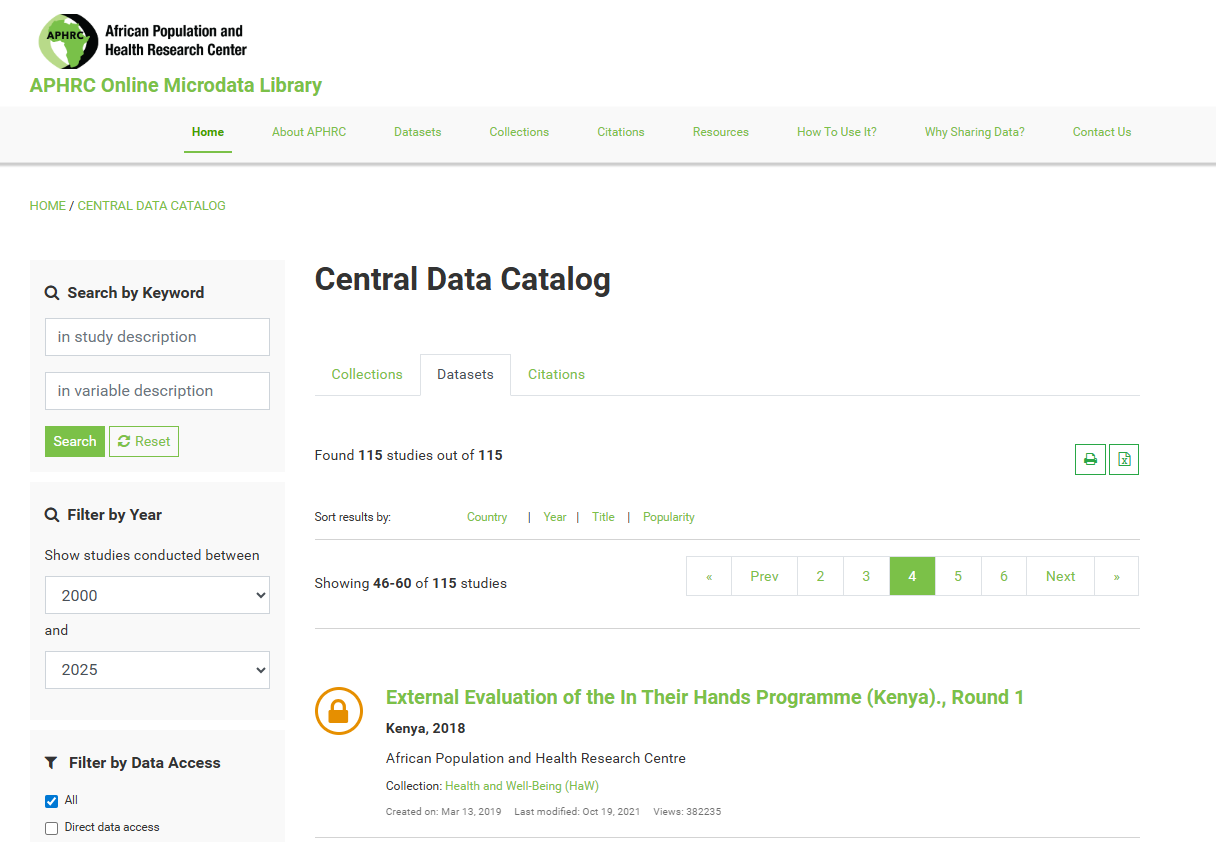Go to first page with double-left arrow
Viewport: 1216px width, 842px height.
pos(709,576)
